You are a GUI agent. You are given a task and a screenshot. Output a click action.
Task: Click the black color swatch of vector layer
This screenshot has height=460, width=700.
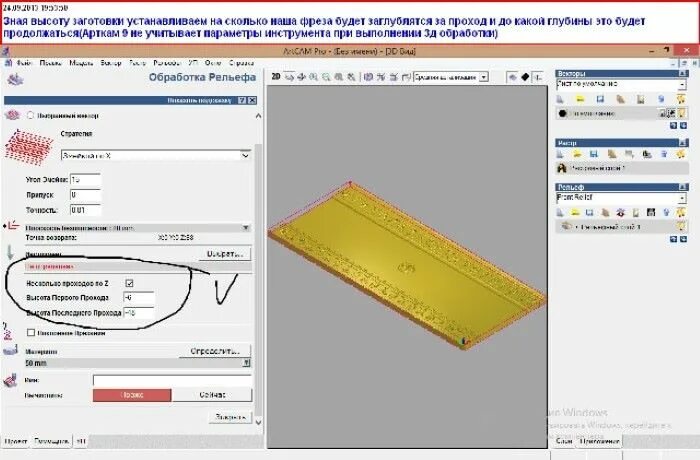(562, 113)
